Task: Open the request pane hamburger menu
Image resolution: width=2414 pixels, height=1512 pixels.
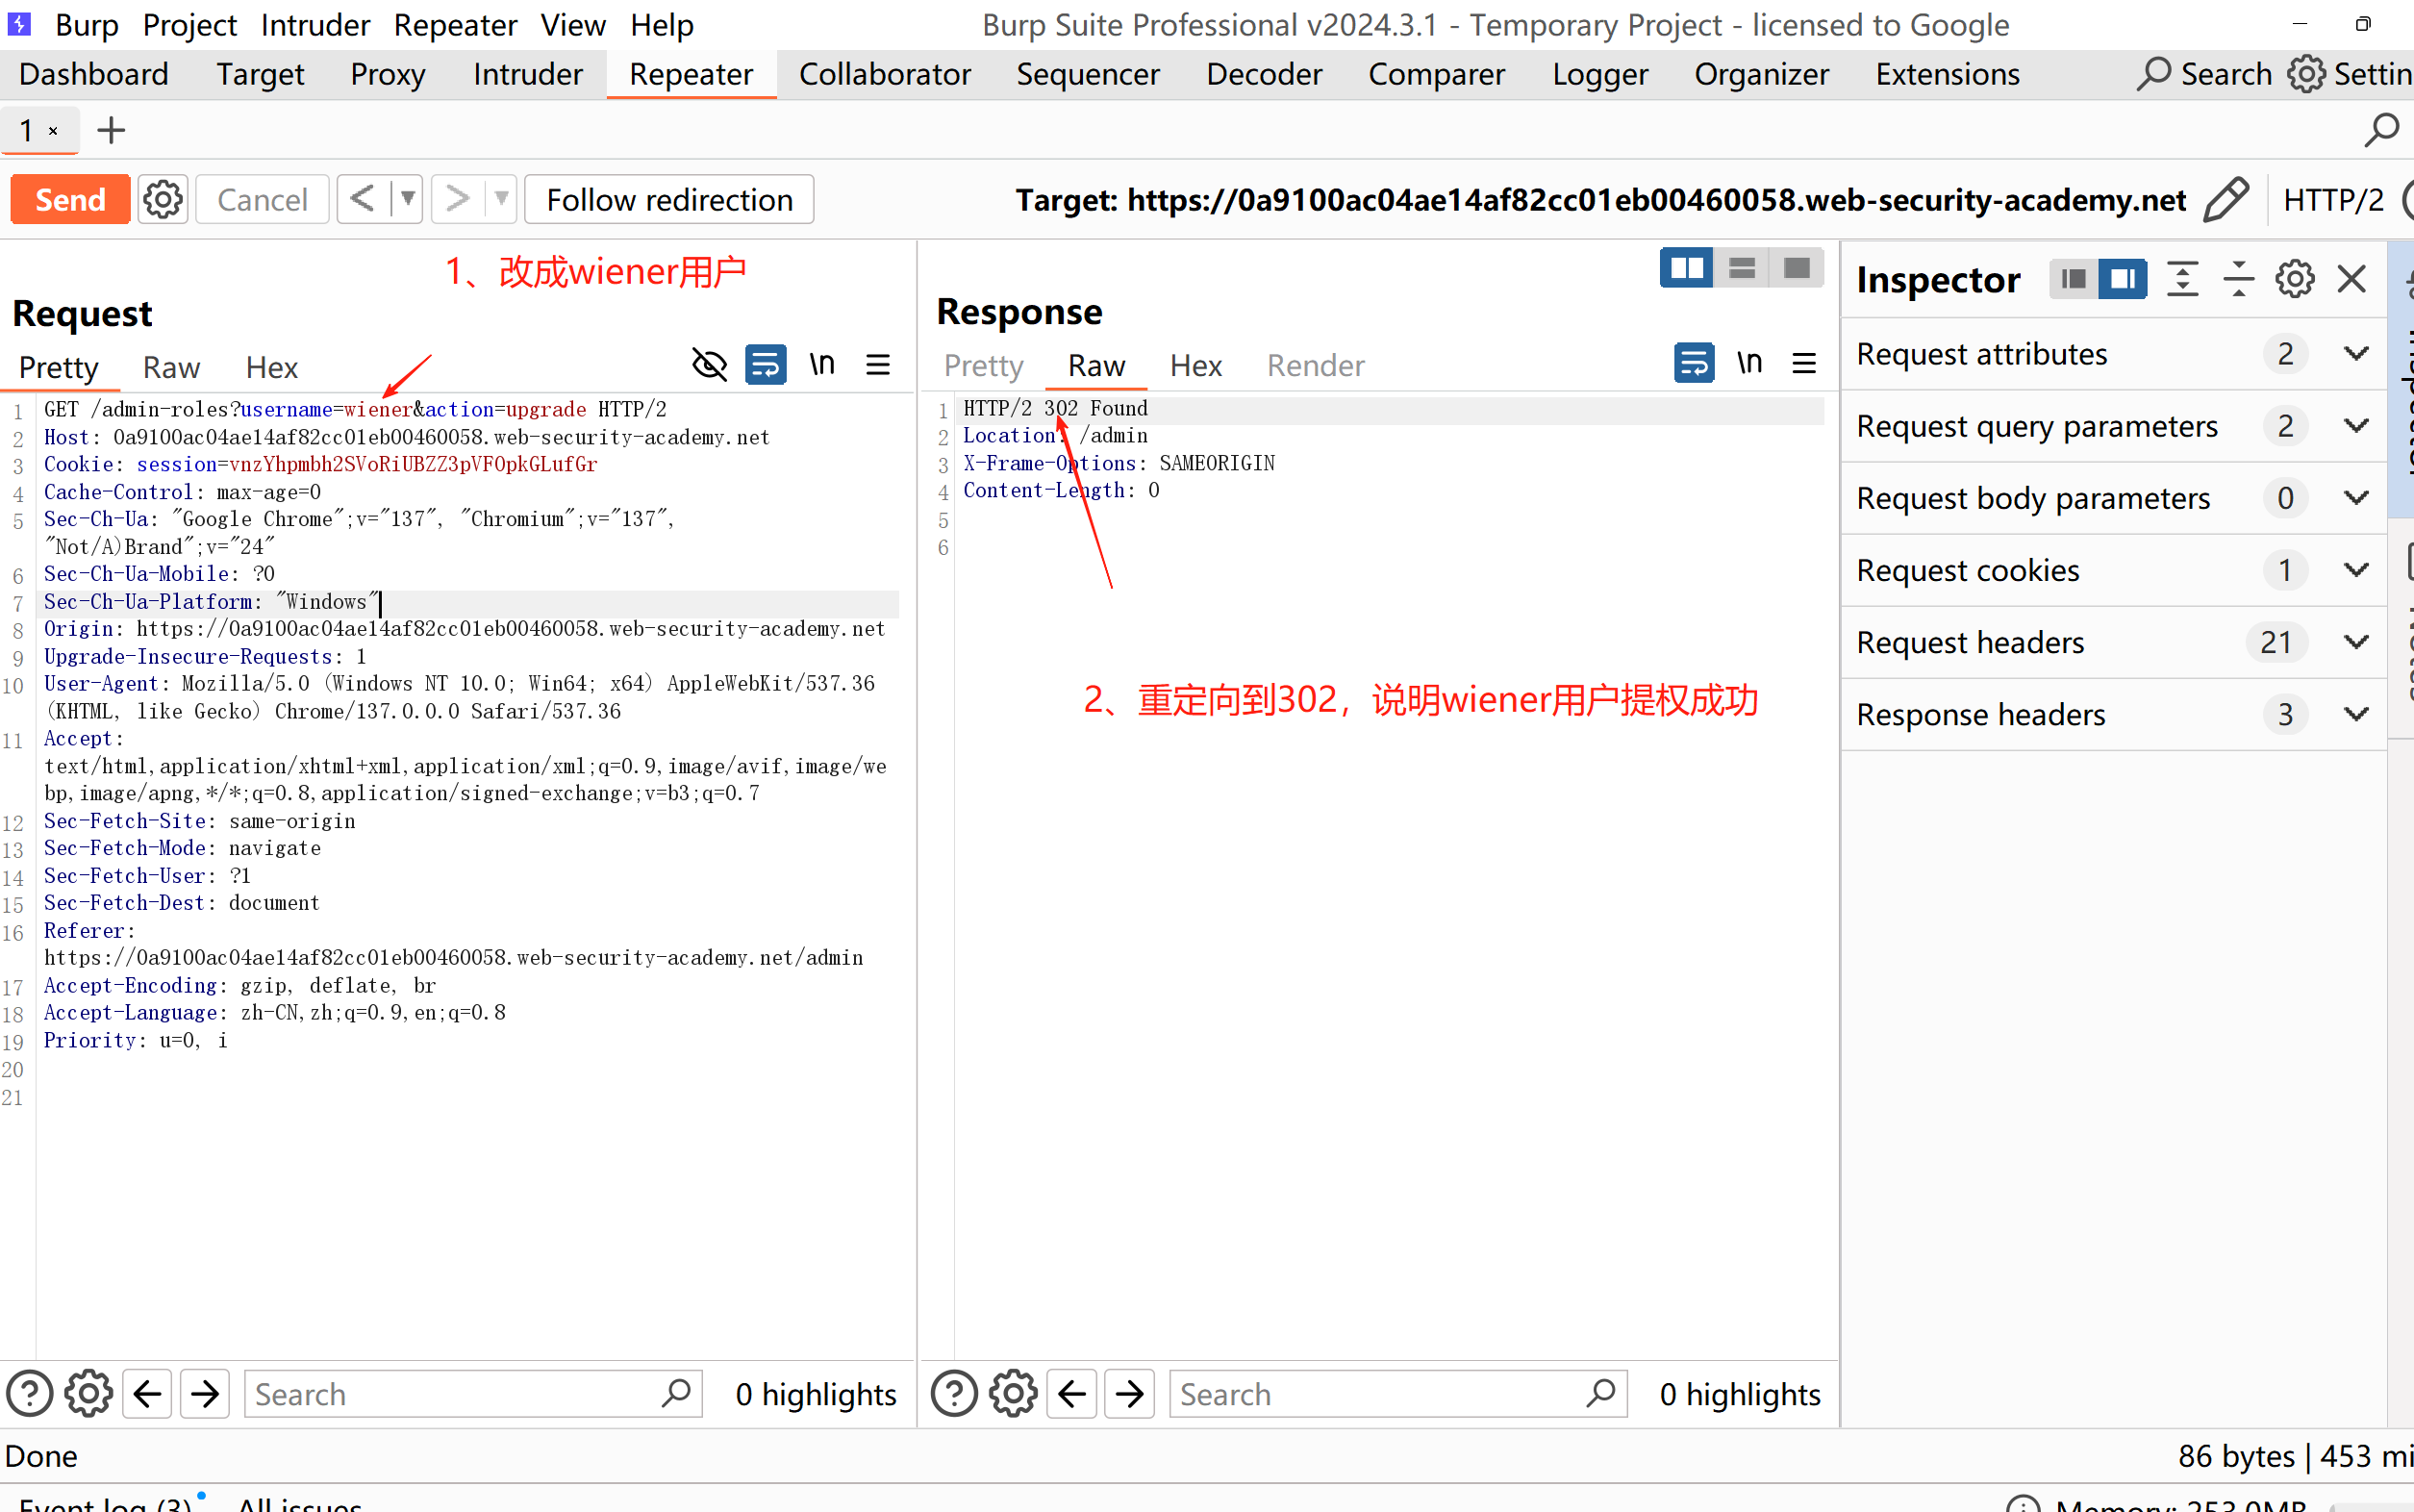Action: pyautogui.click(x=877, y=365)
